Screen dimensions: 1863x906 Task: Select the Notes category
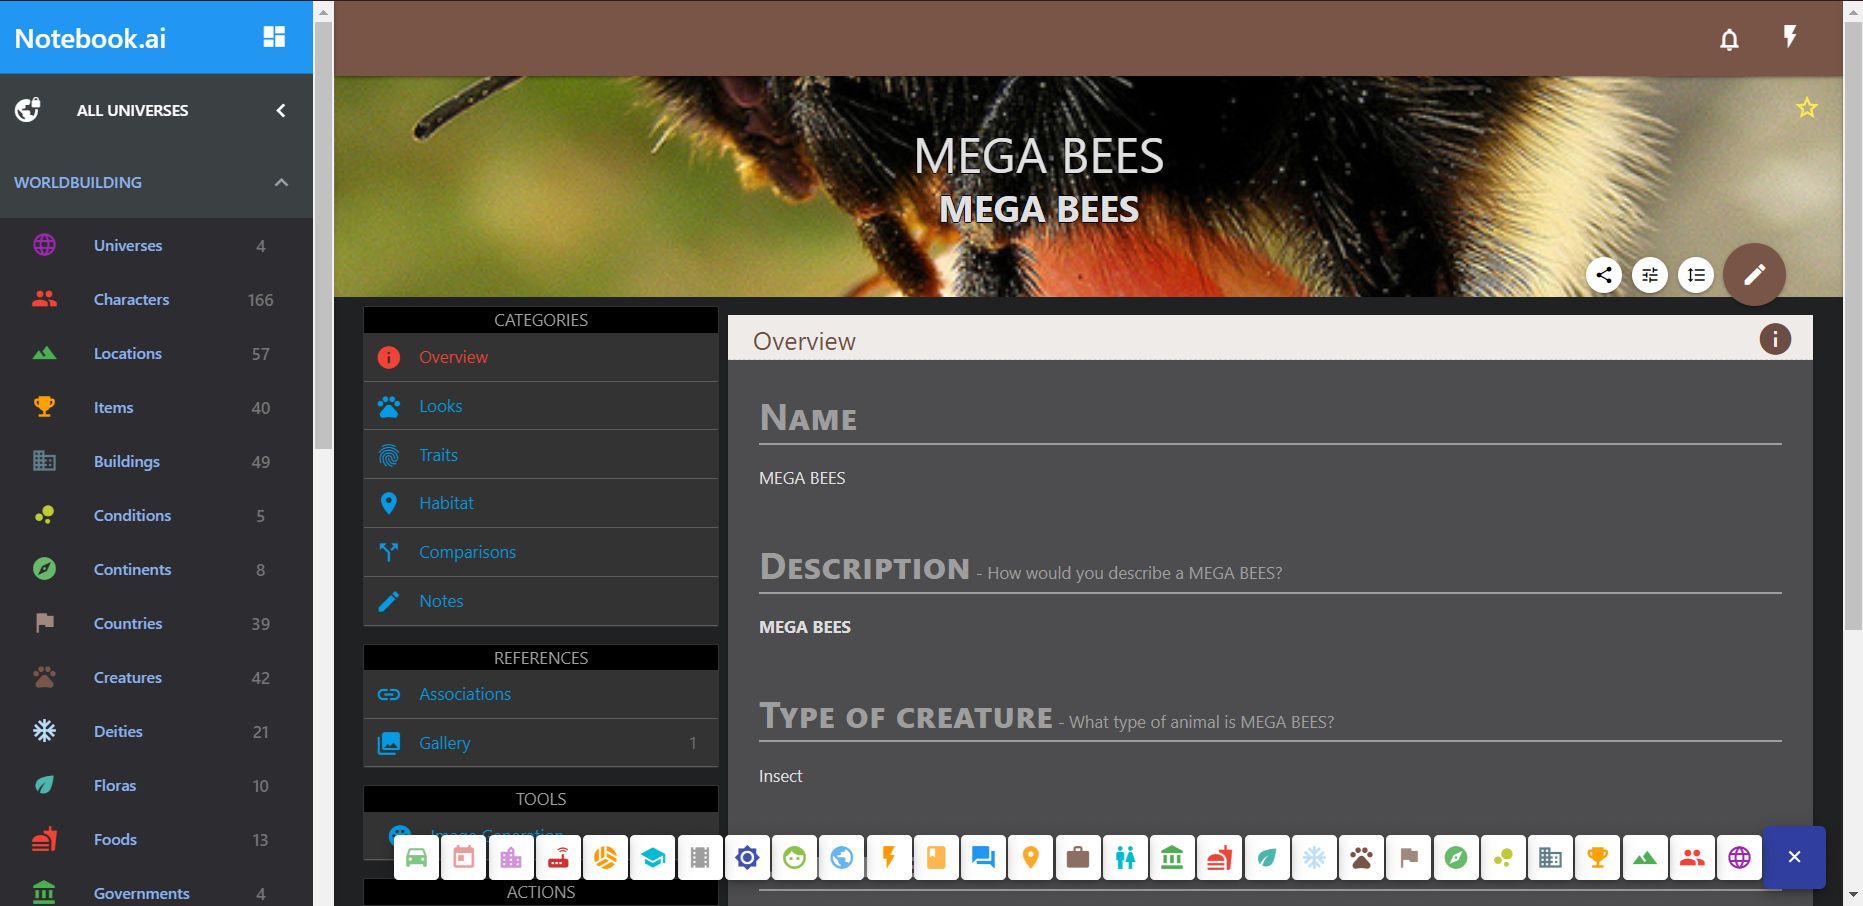coord(540,601)
